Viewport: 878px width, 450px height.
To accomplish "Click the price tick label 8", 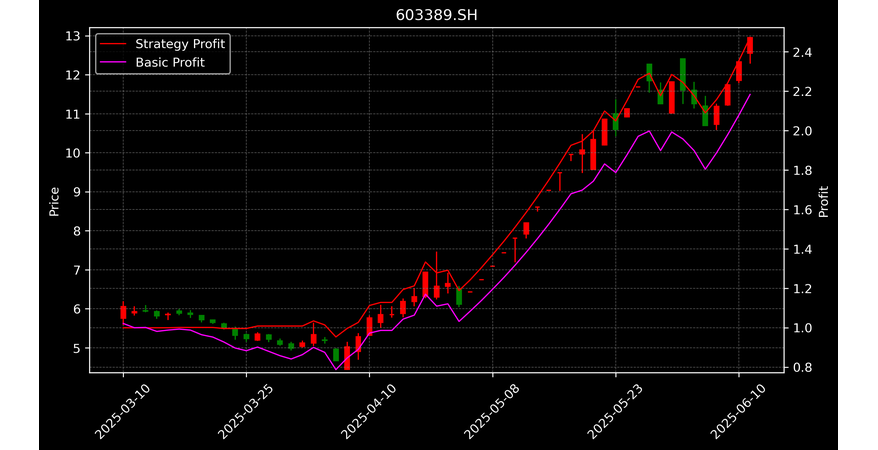I will point(78,231).
